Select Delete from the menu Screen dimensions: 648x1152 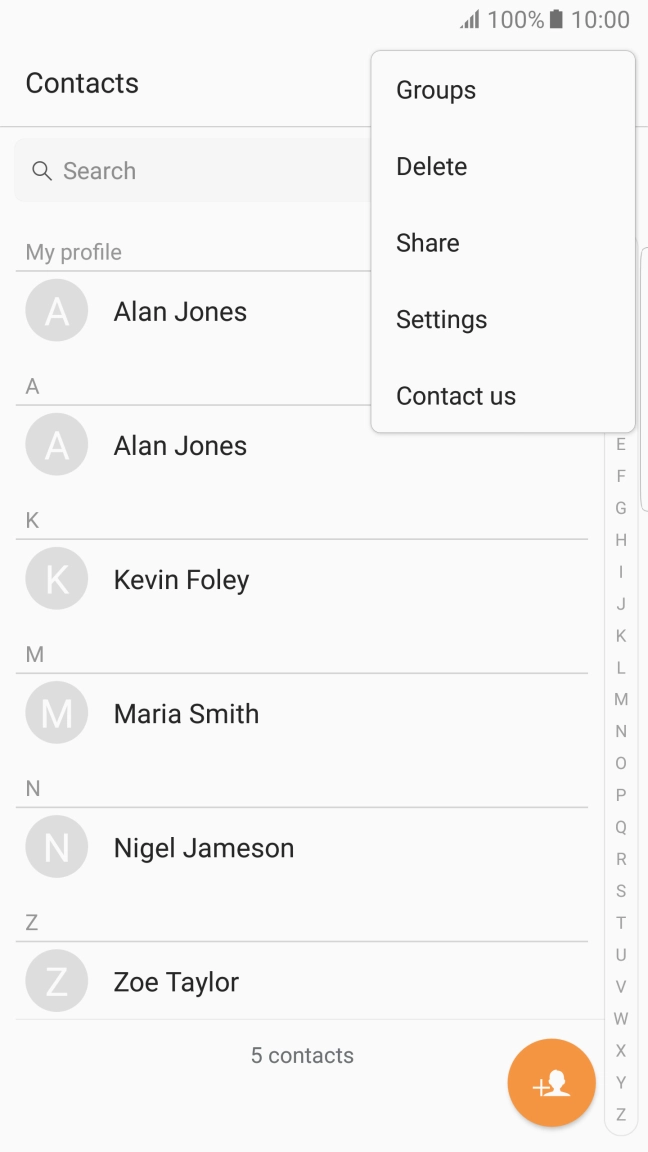(x=431, y=166)
